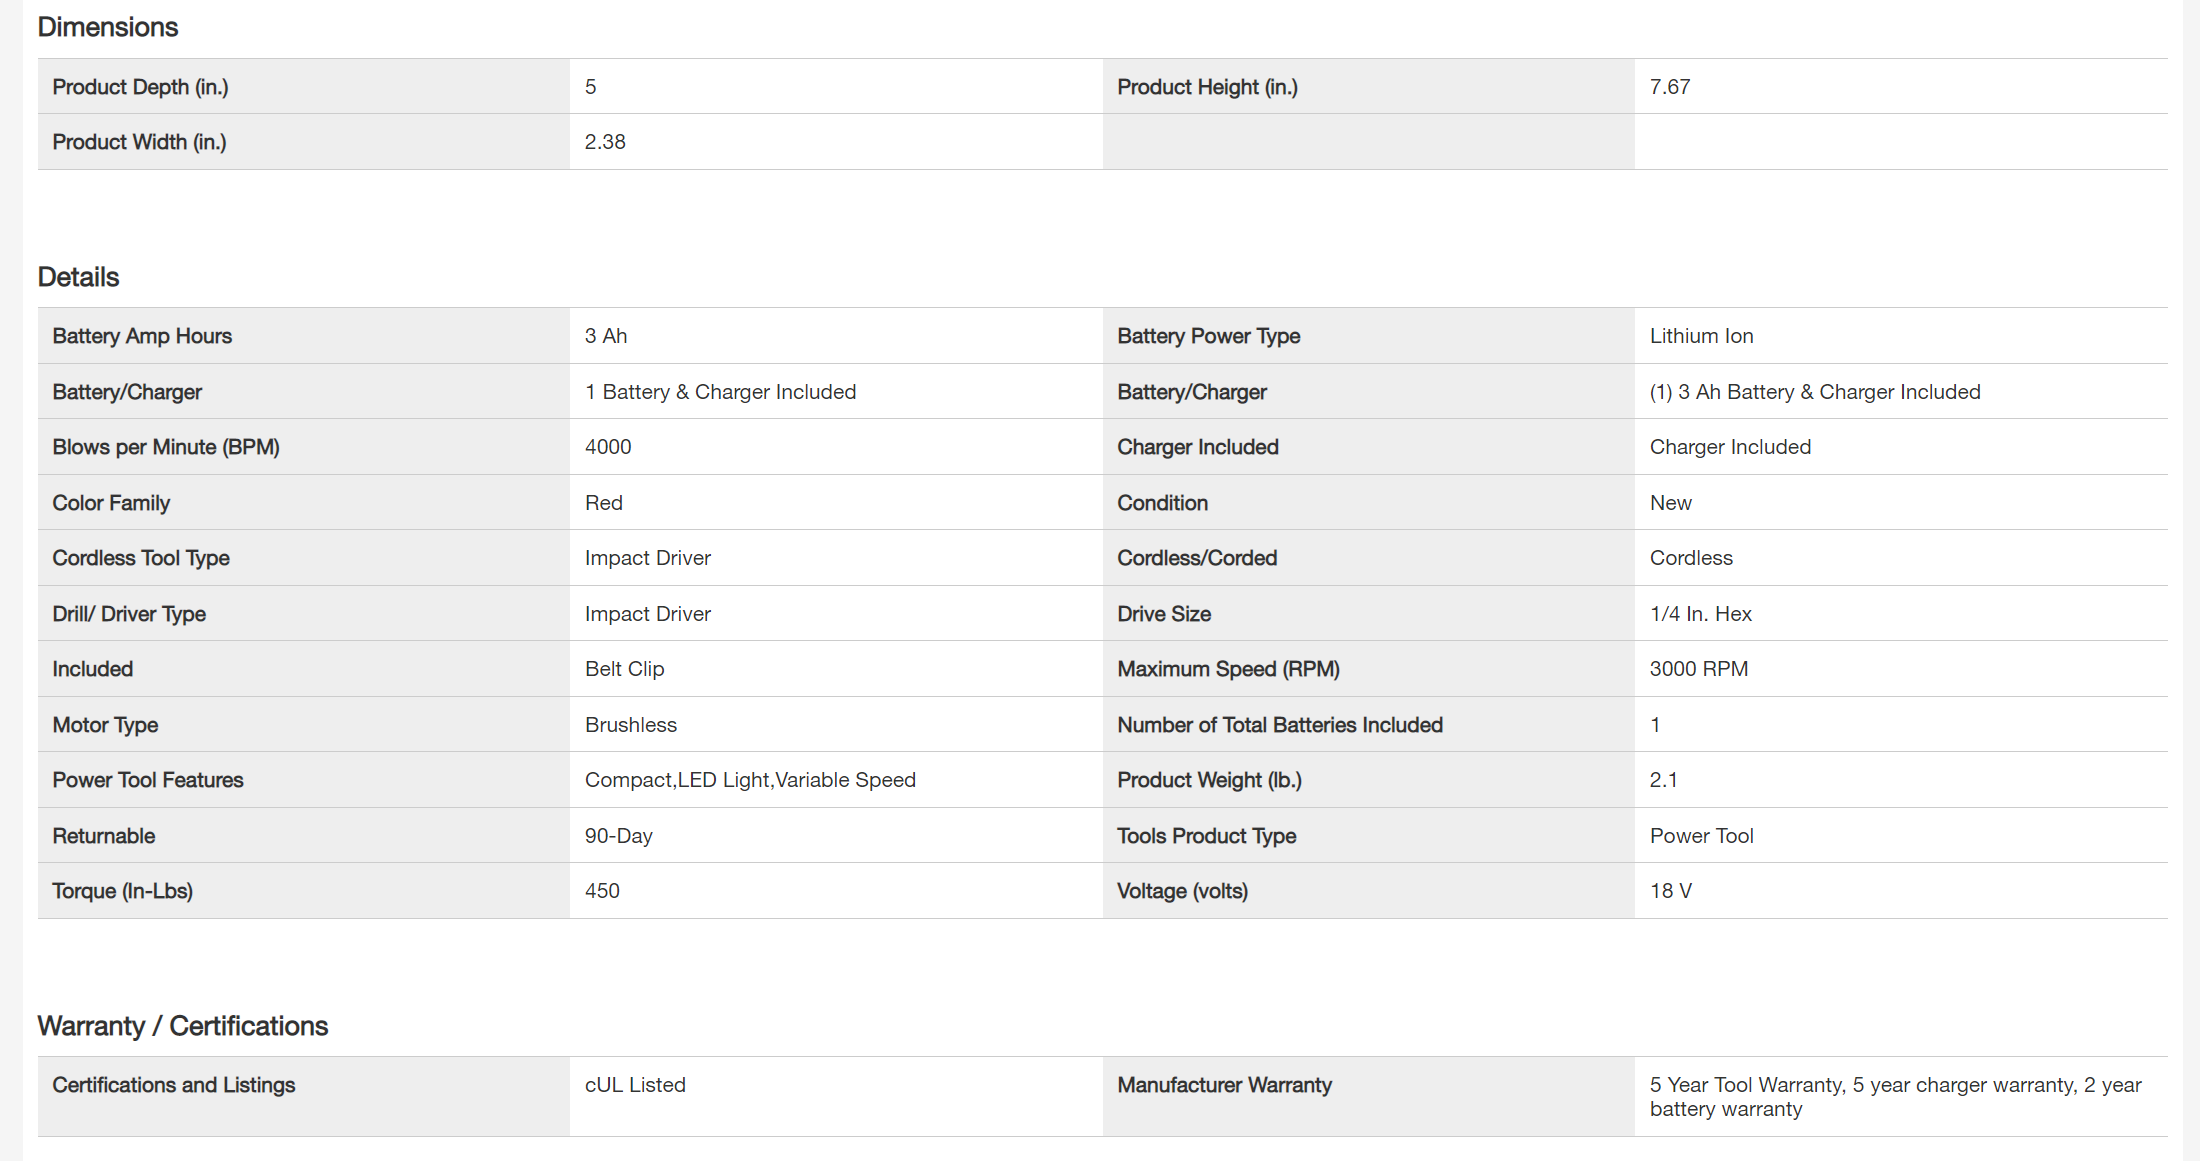Click the Battery Amp Hours label
2200x1161 pixels.
pyautogui.click(x=142, y=336)
